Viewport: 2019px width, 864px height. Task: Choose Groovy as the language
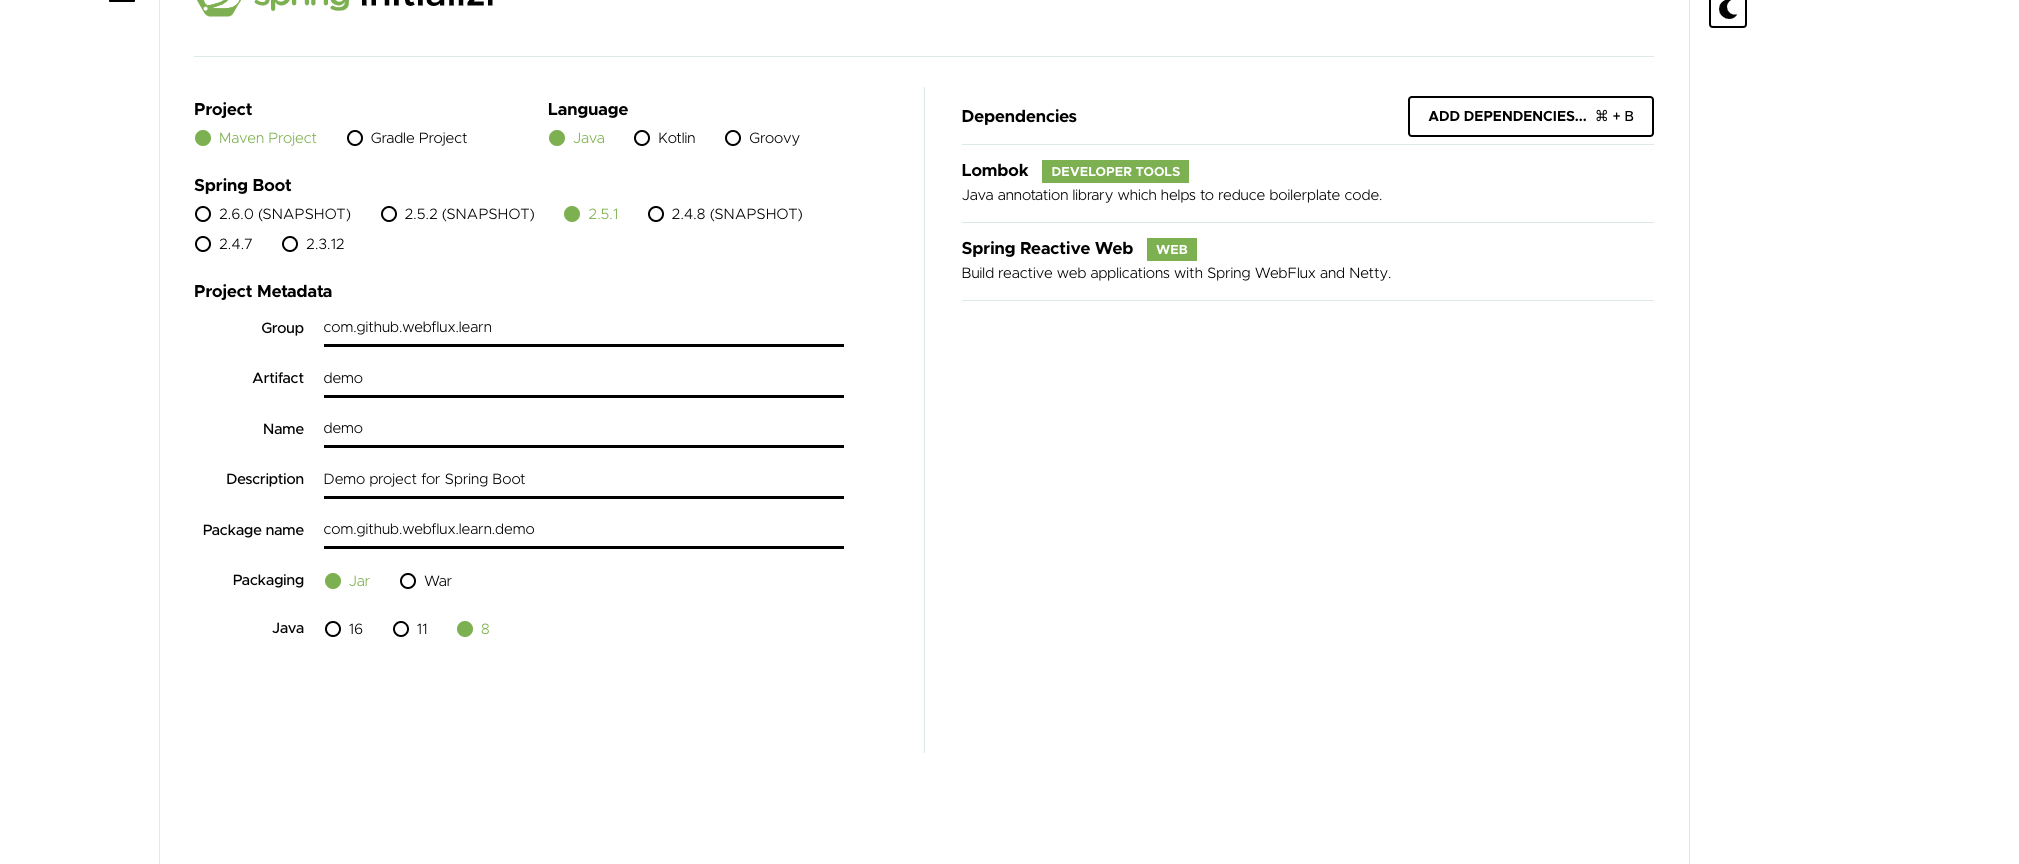(x=762, y=138)
